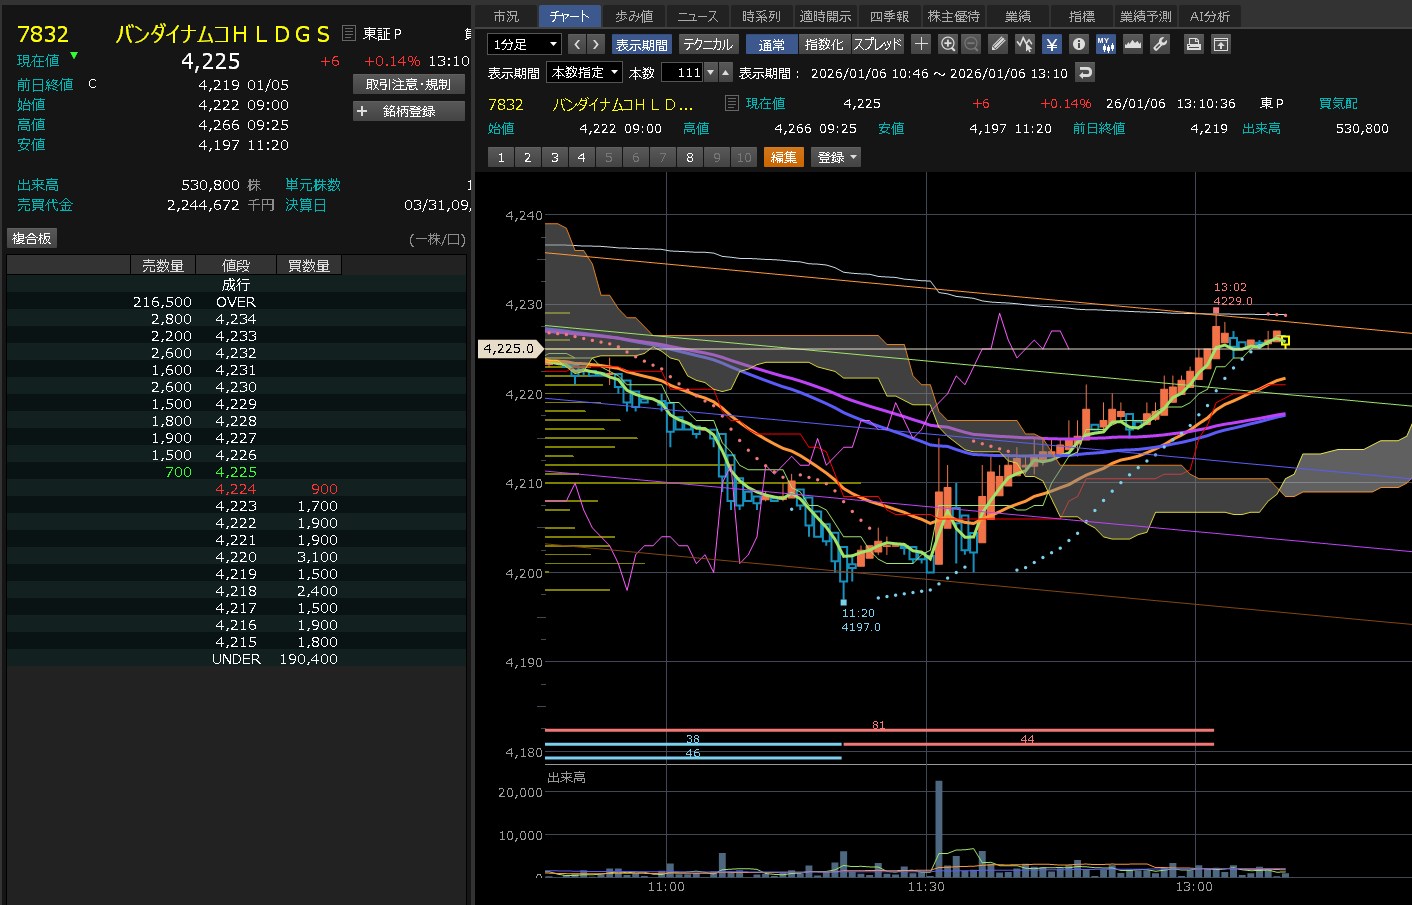Click the 本数 count input field
The width and height of the screenshot is (1412, 905).
pyautogui.click(x=683, y=73)
